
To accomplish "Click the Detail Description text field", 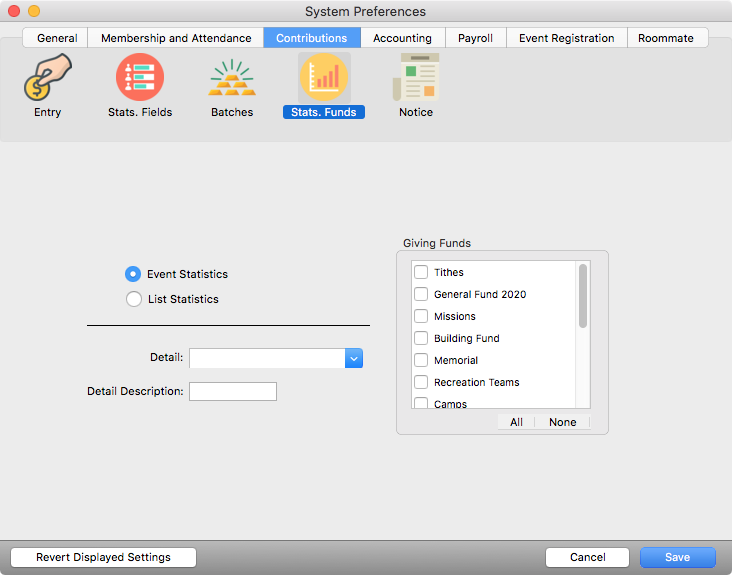I will [x=232, y=391].
